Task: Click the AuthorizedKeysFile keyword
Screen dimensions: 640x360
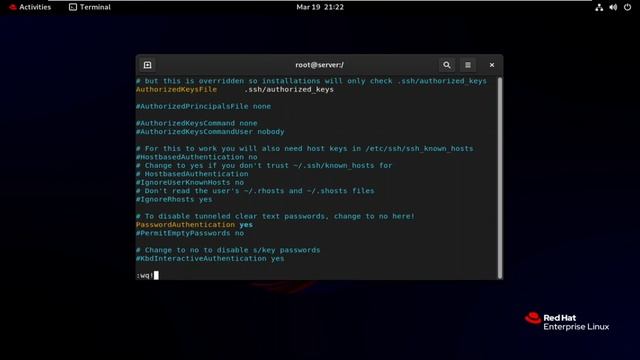Action: 176,89
